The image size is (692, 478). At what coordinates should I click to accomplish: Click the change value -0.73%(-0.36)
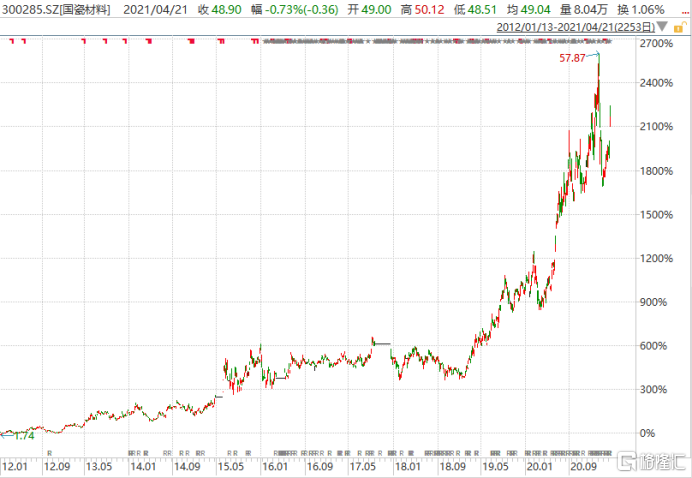pyautogui.click(x=302, y=10)
